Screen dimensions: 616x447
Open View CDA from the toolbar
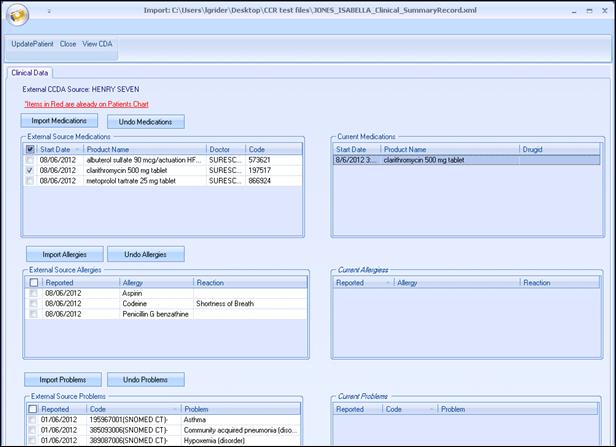click(x=97, y=44)
